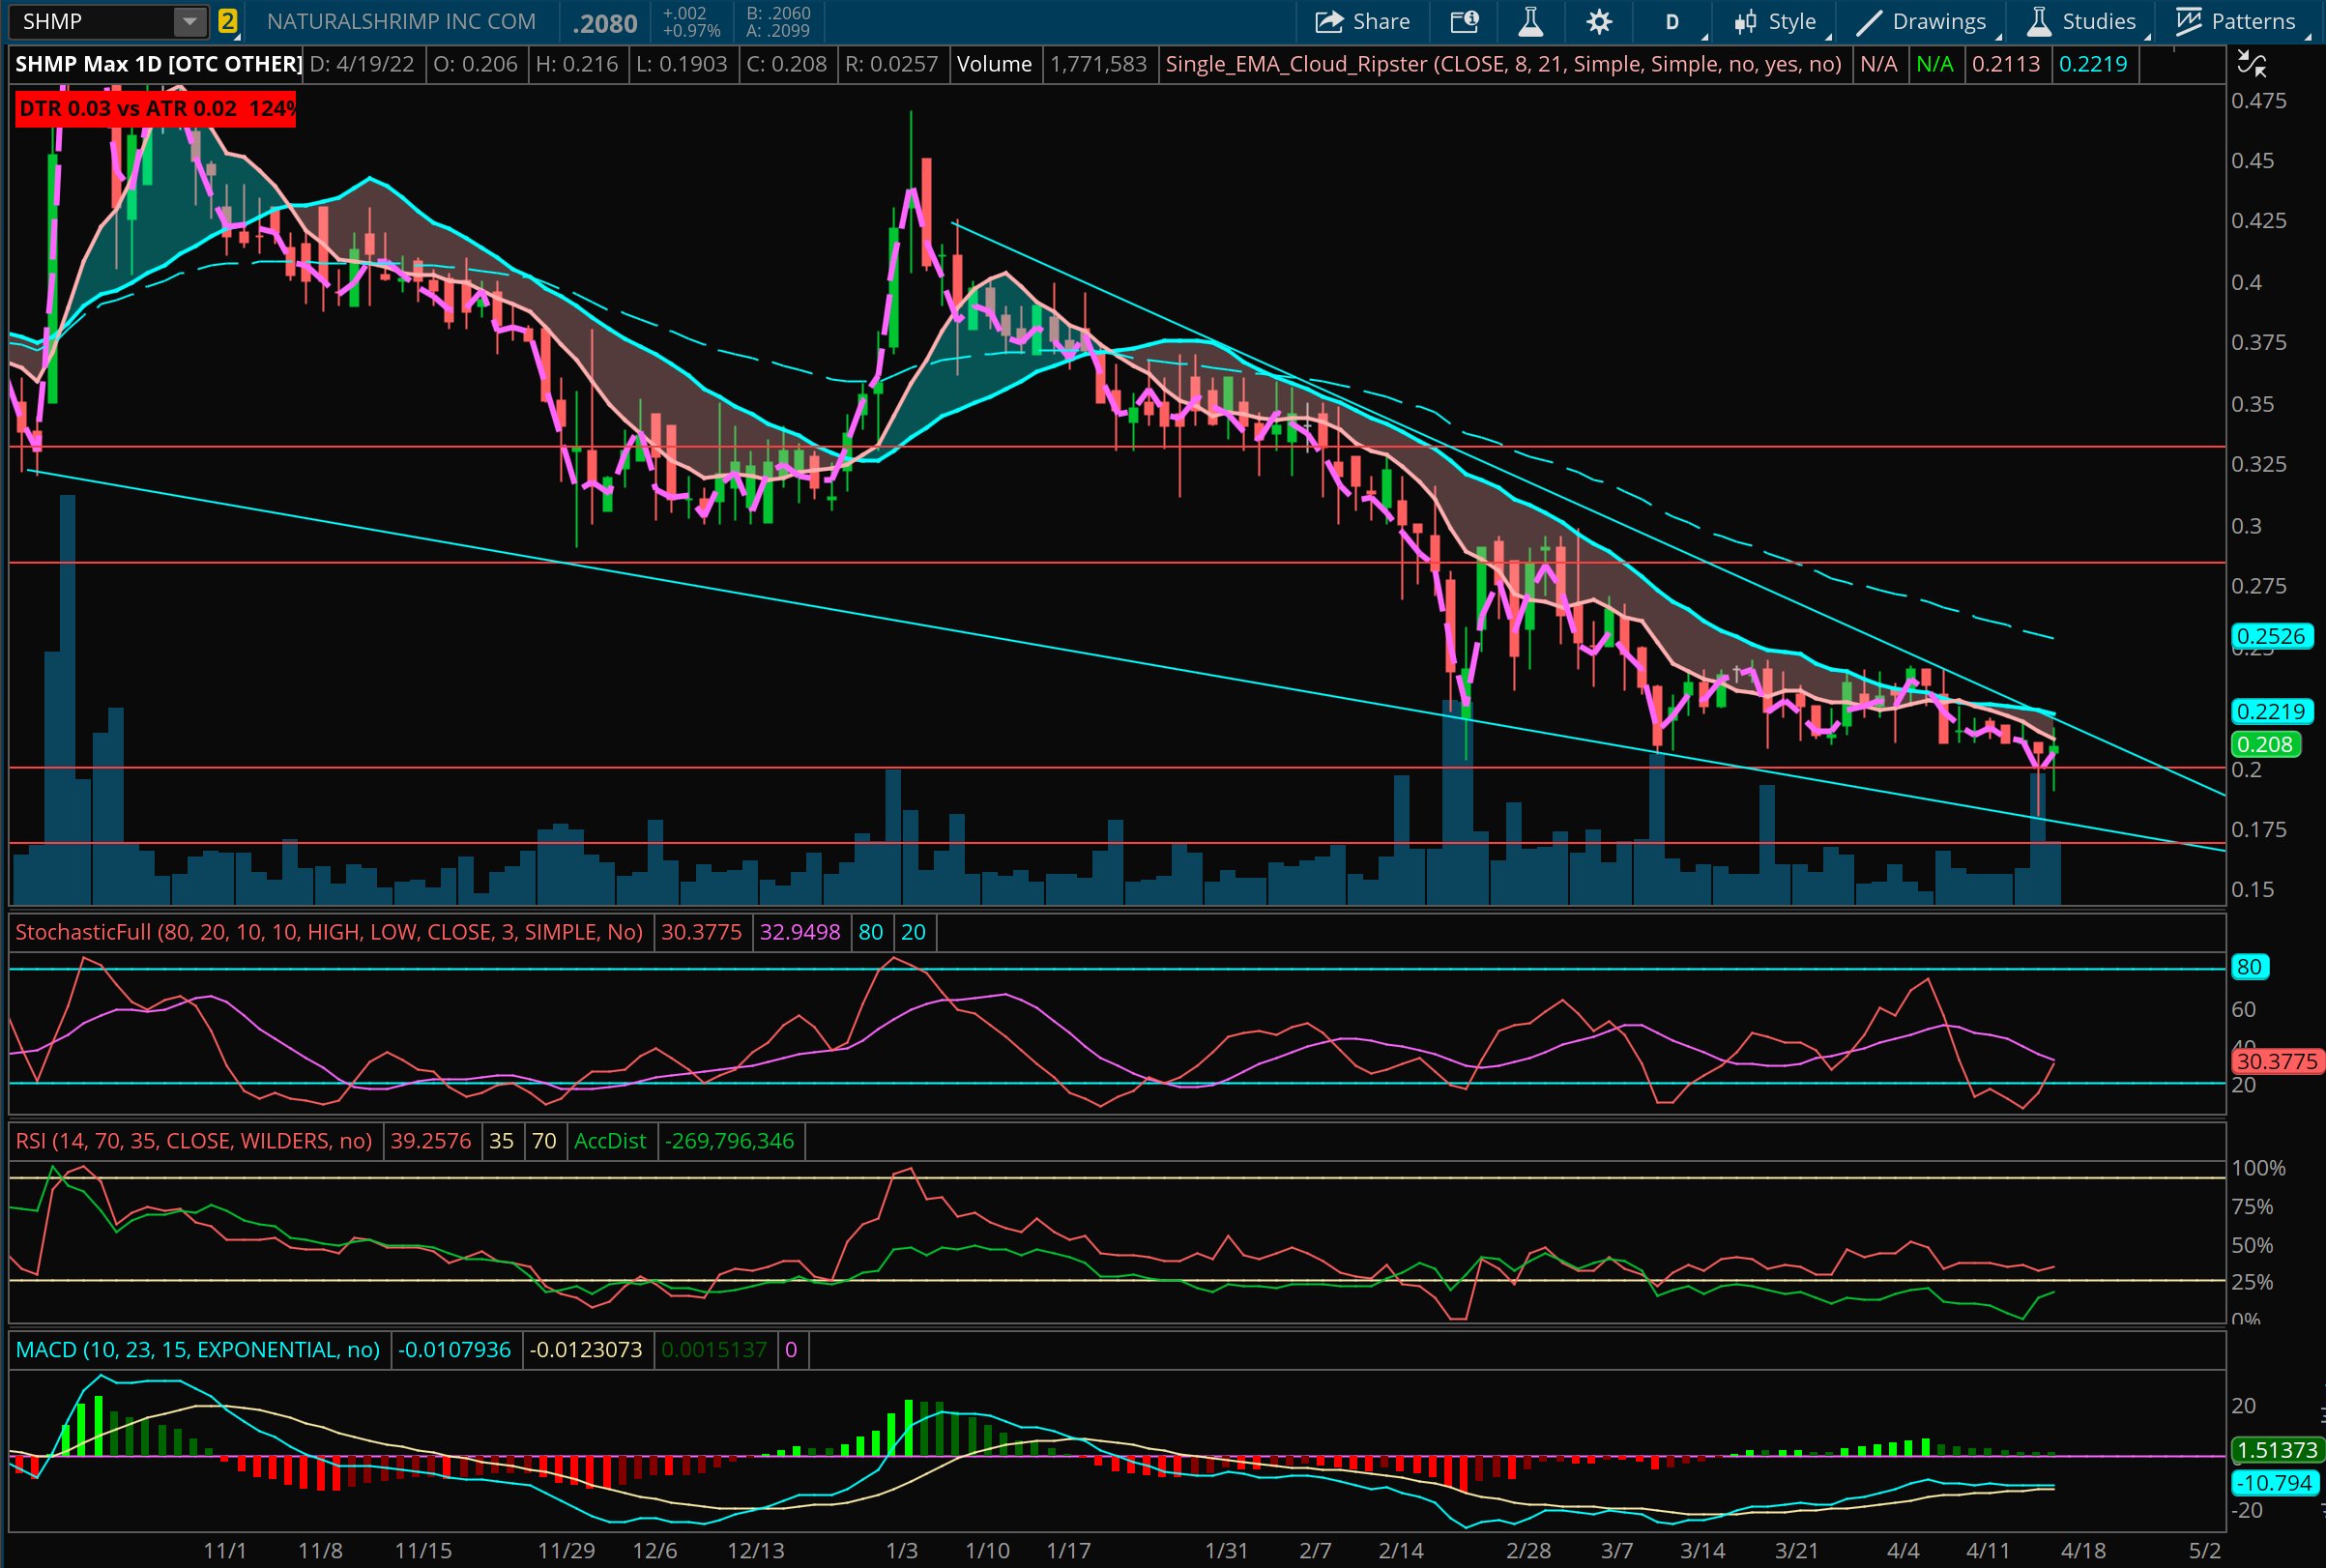Click the 0.2113 EMA value in header
2326x1568 pixels.
coord(2006,64)
